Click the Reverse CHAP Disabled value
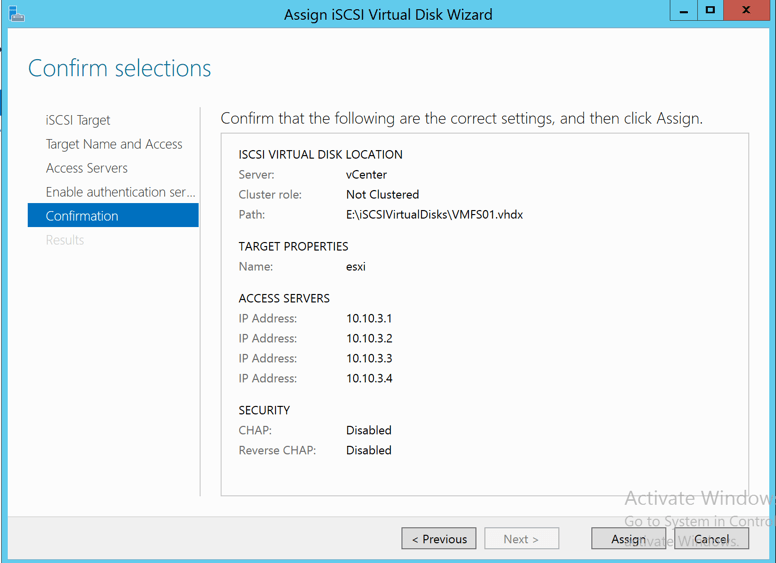Image resolution: width=776 pixels, height=563 pixels. point(368,451)
